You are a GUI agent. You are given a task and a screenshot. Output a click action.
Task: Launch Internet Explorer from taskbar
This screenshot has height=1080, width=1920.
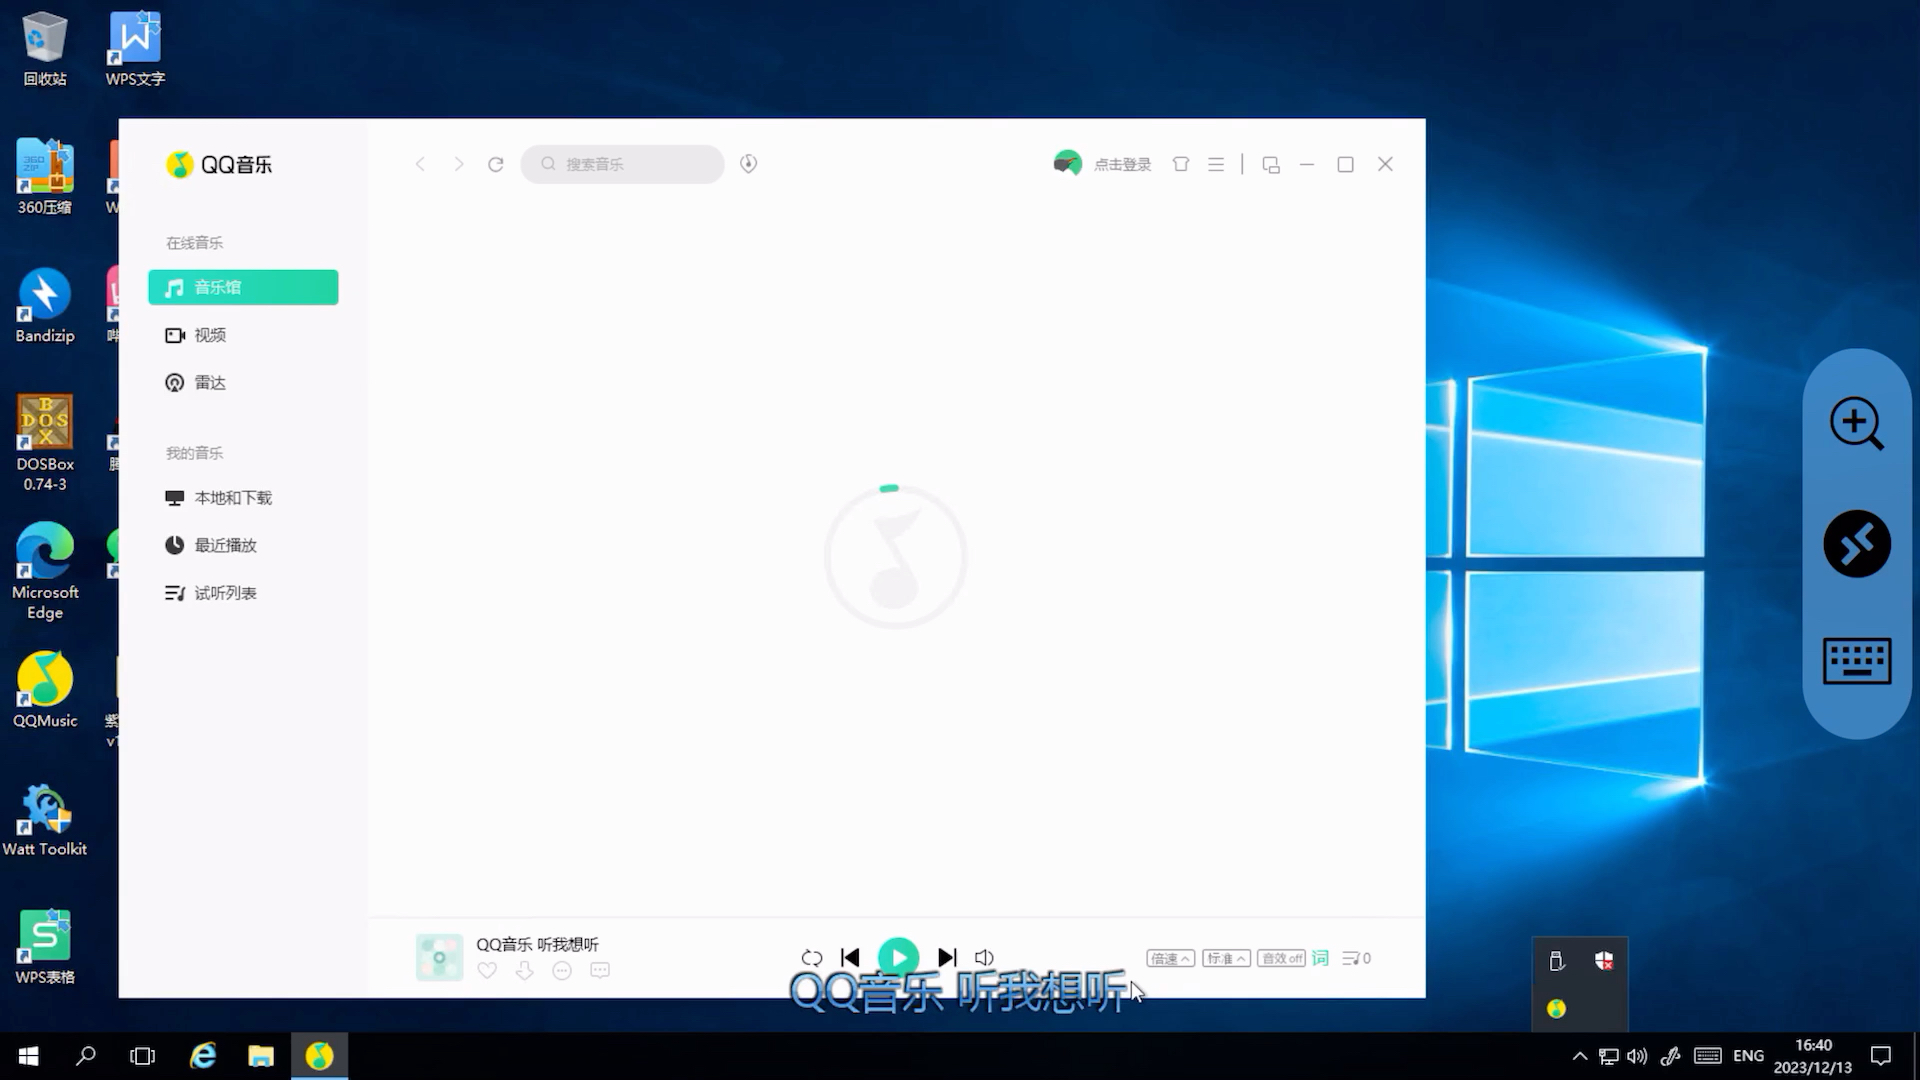pyautogui.click(x=203, y=1056)
